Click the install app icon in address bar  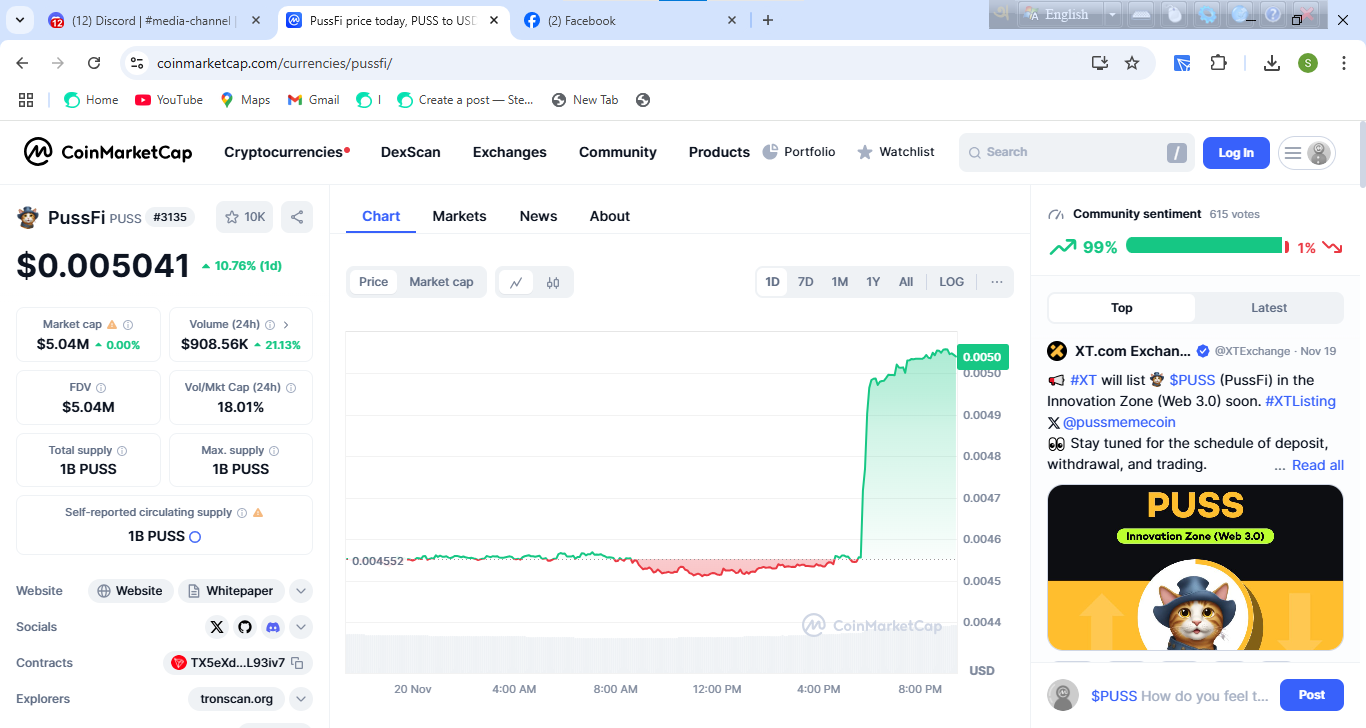1100,63
